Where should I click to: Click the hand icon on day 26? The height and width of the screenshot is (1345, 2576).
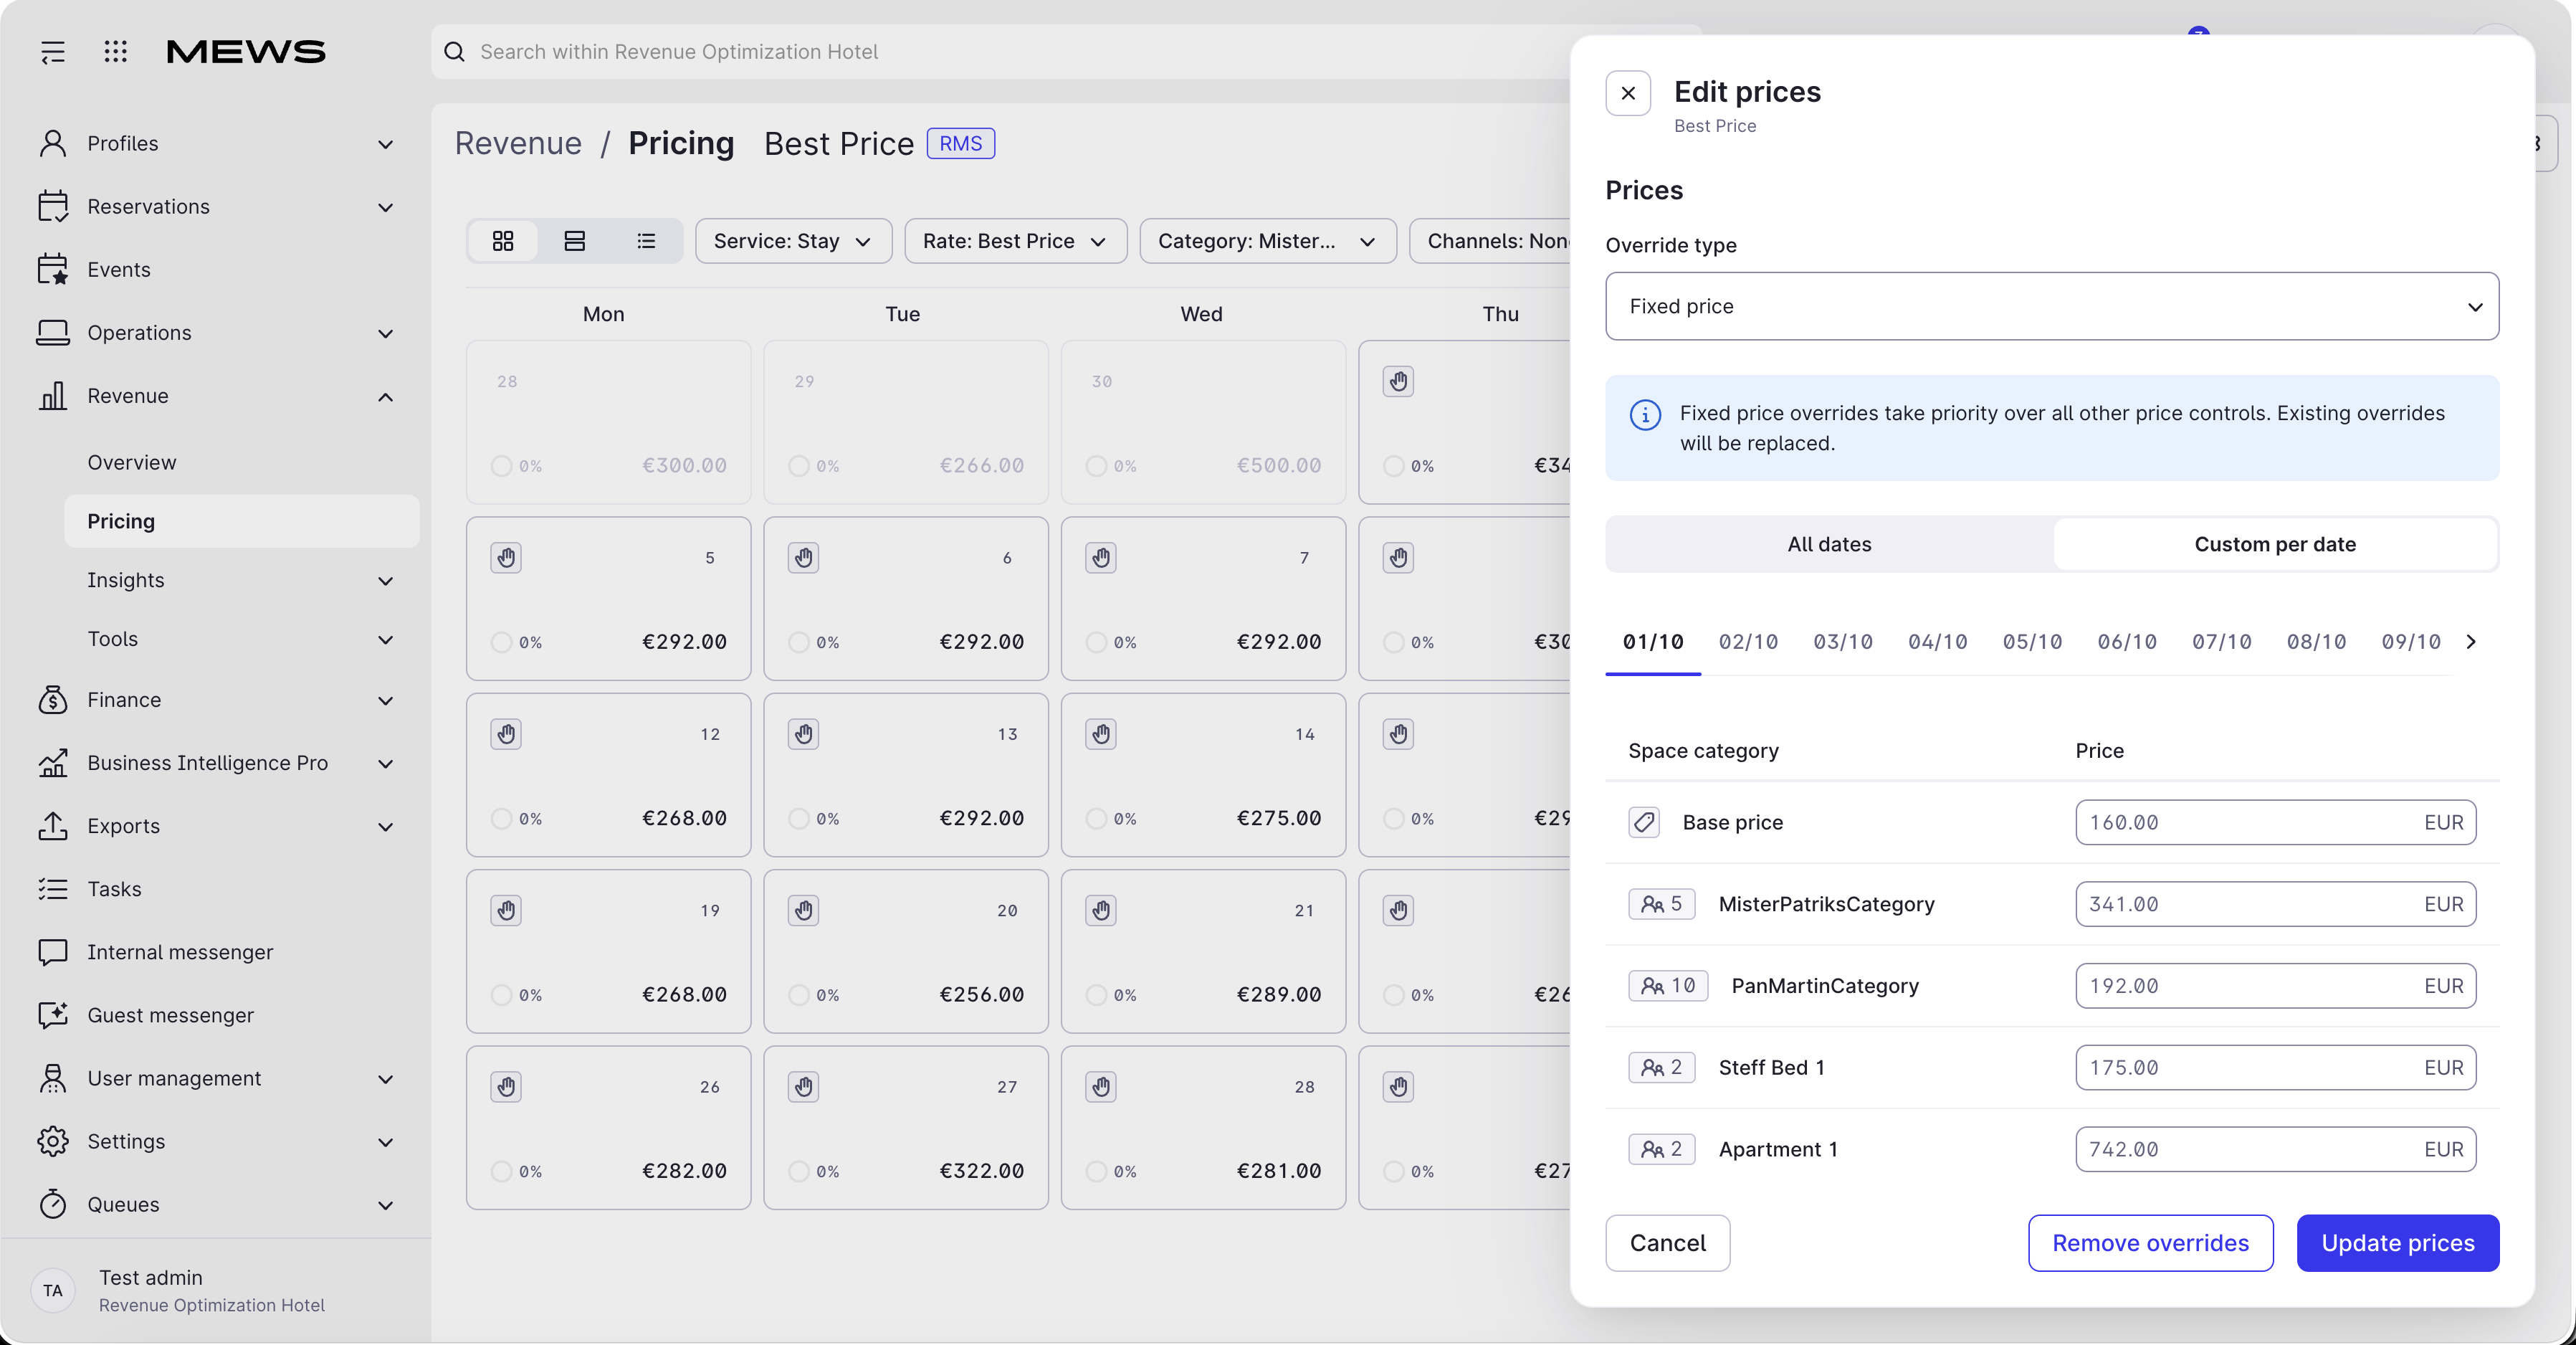pos(506,1087)
